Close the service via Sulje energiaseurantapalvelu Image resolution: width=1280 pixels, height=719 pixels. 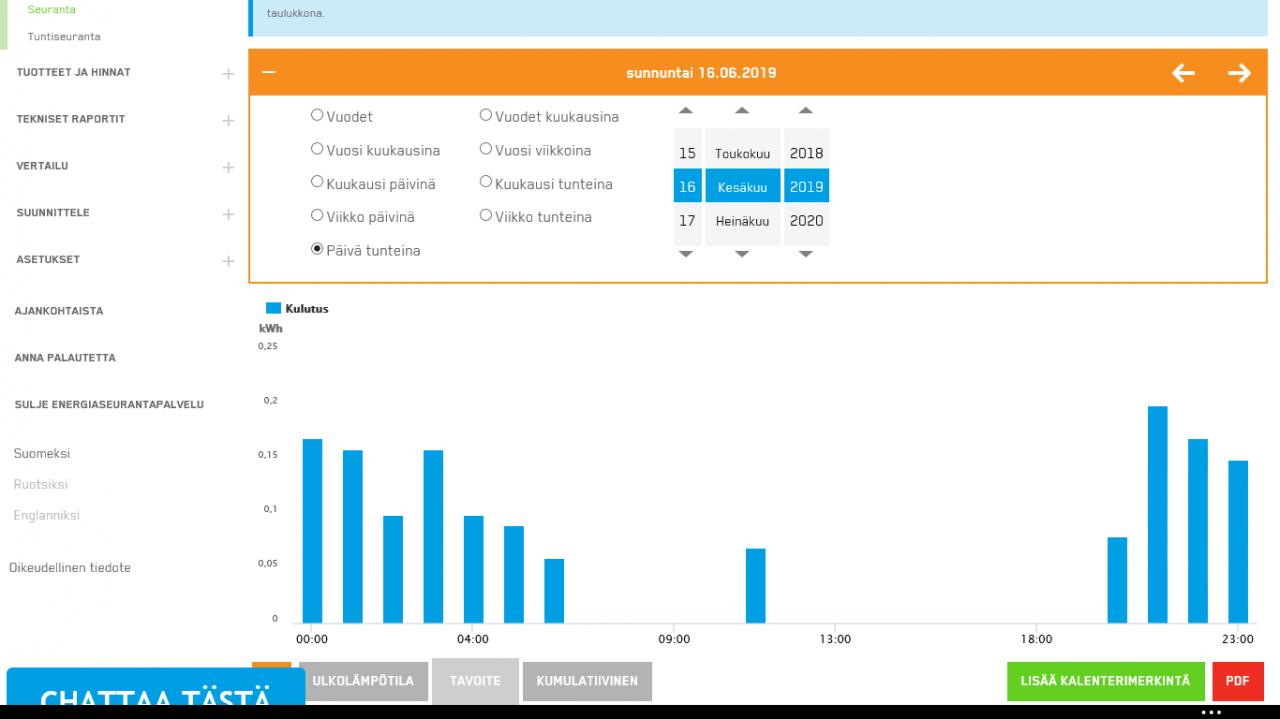coord(109,405)
